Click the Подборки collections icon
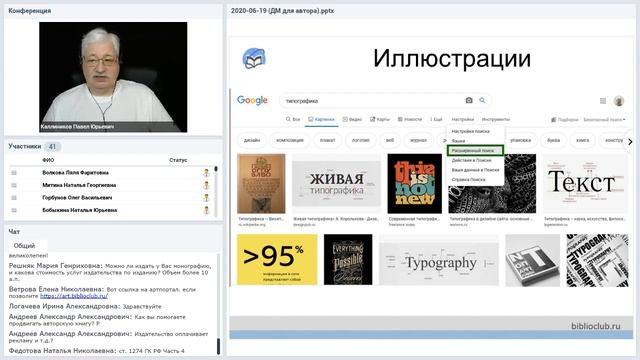The width and height of the screenshot is (640, 360). [553, 120]
